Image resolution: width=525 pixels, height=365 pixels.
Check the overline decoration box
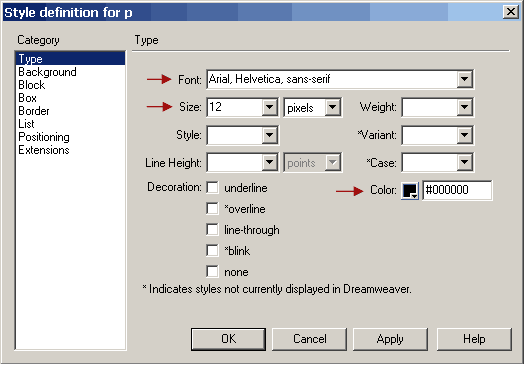212,209
